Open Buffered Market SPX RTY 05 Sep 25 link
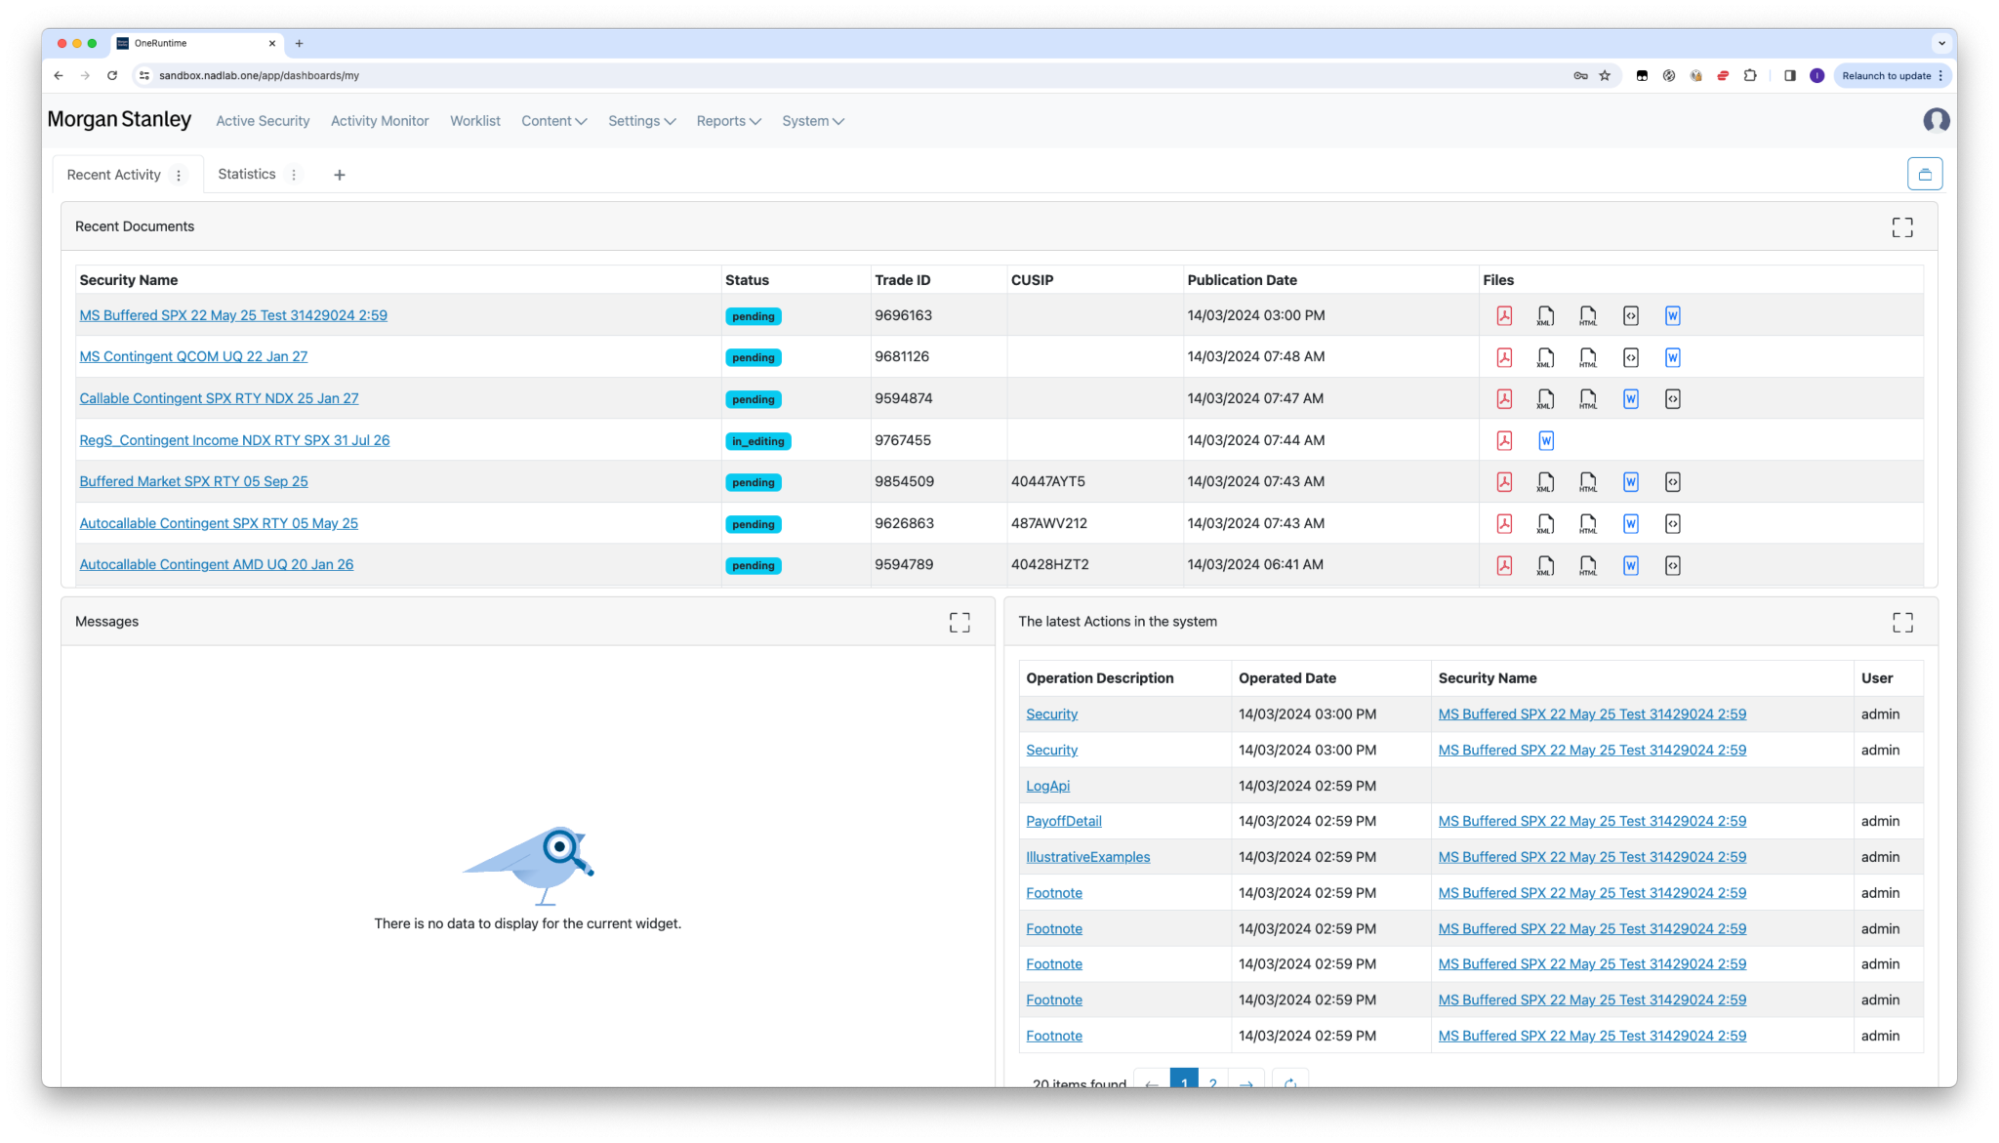This screenshot has width=1999, height=1143. click(x=193, y=481)
